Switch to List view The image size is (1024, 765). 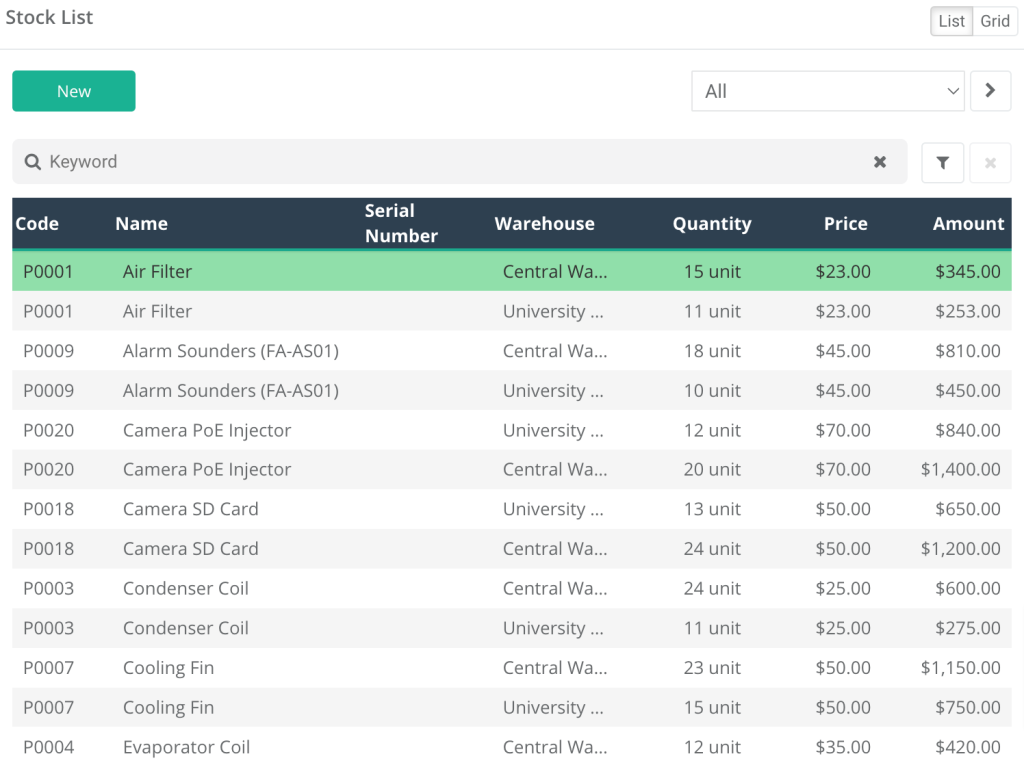952,21
